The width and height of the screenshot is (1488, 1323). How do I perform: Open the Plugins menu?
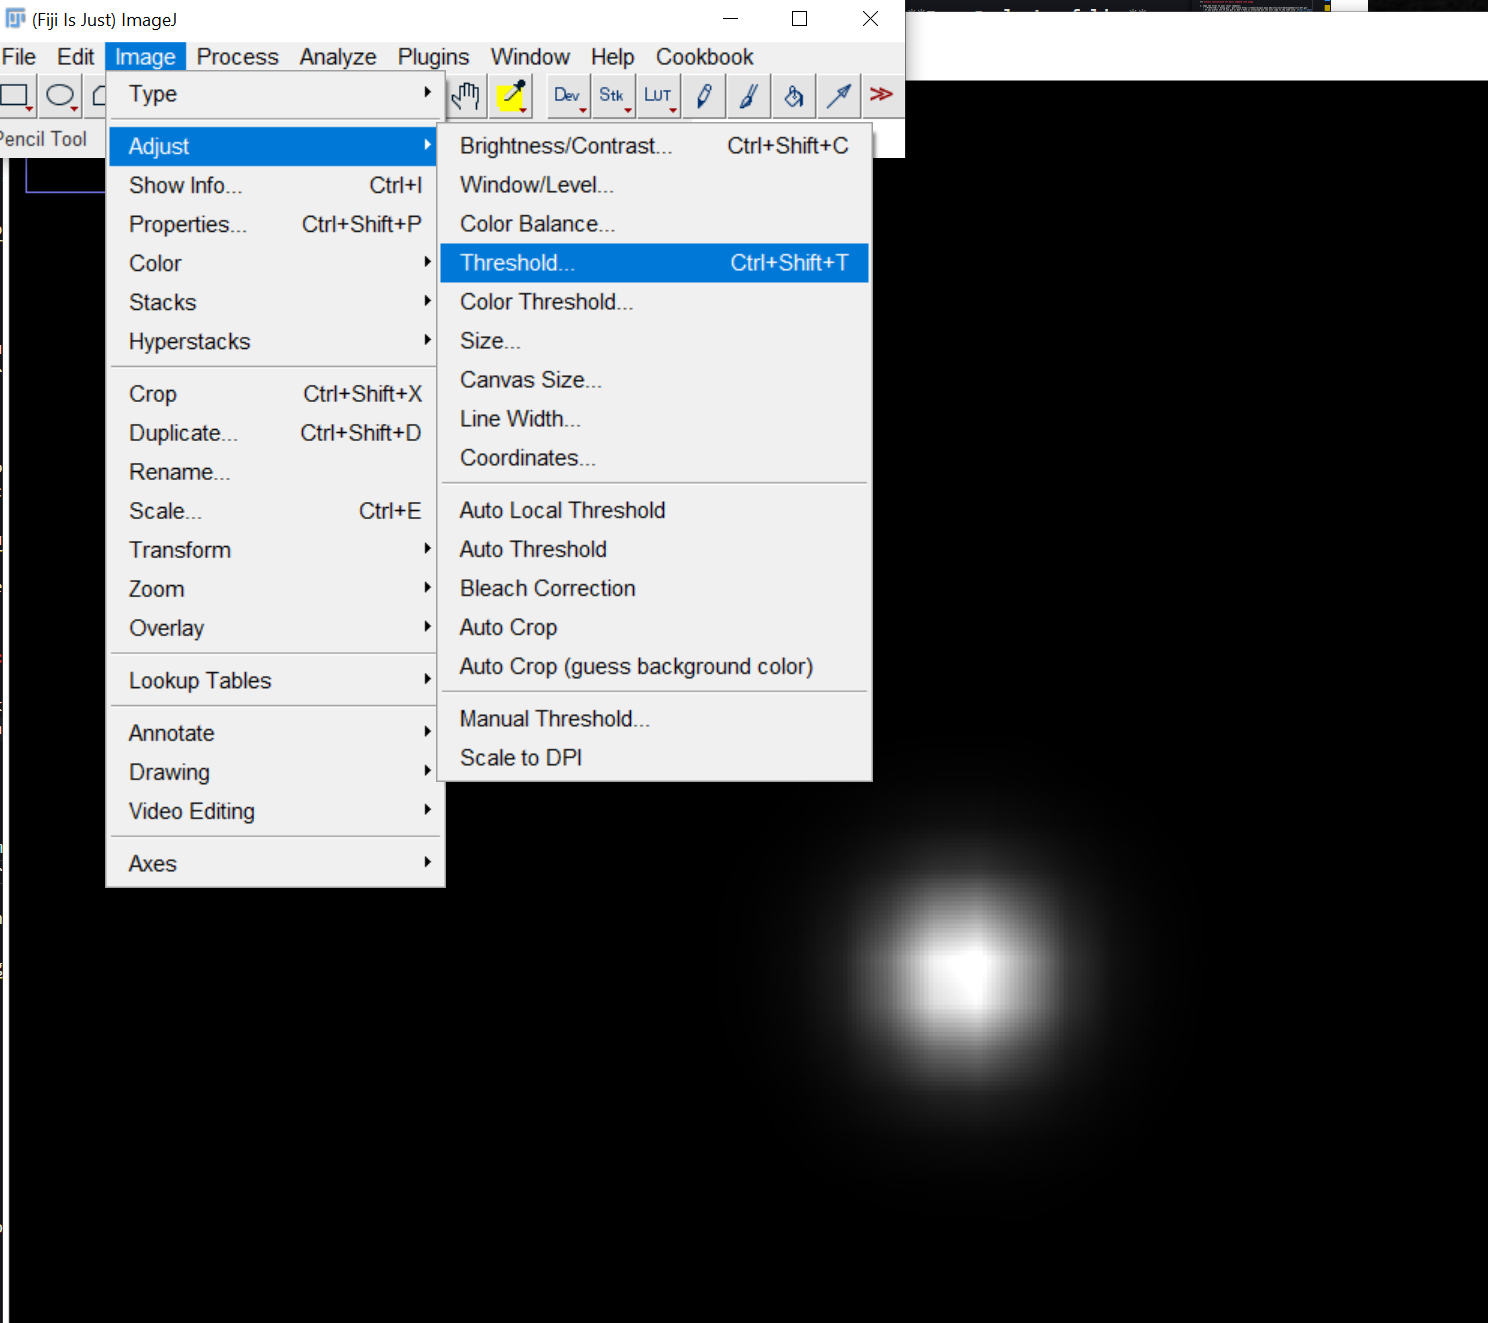[433, 57]
